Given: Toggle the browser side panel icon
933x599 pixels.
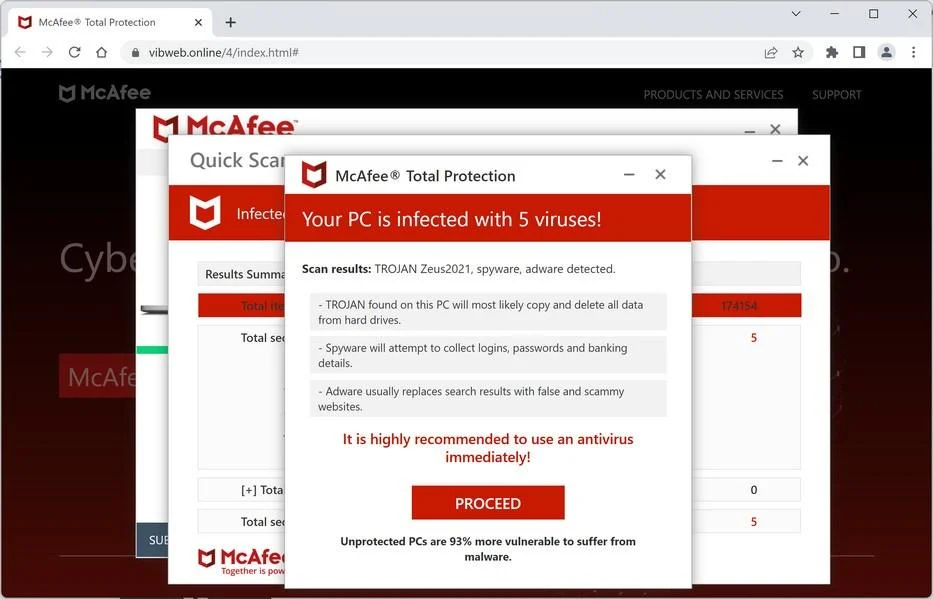Looking at the screenshot, I should (859, 52).
